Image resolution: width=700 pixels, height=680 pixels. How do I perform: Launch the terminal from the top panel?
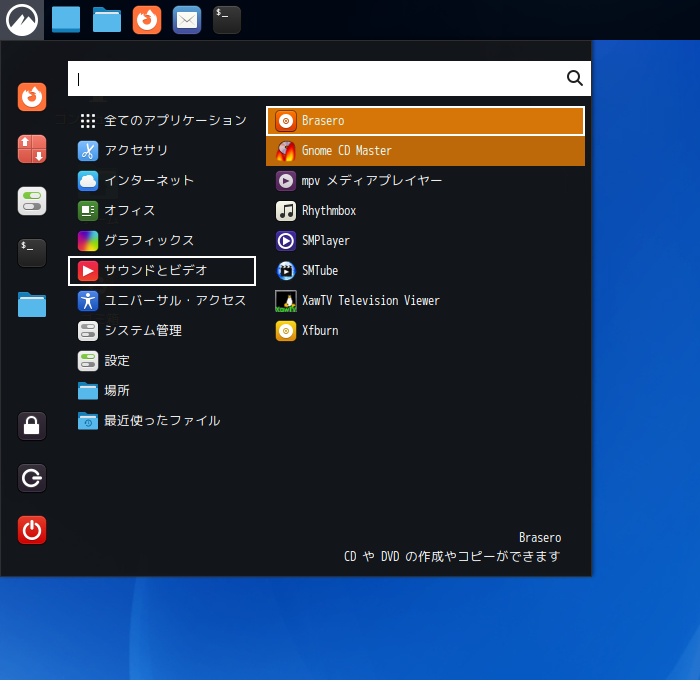(227, 20)
